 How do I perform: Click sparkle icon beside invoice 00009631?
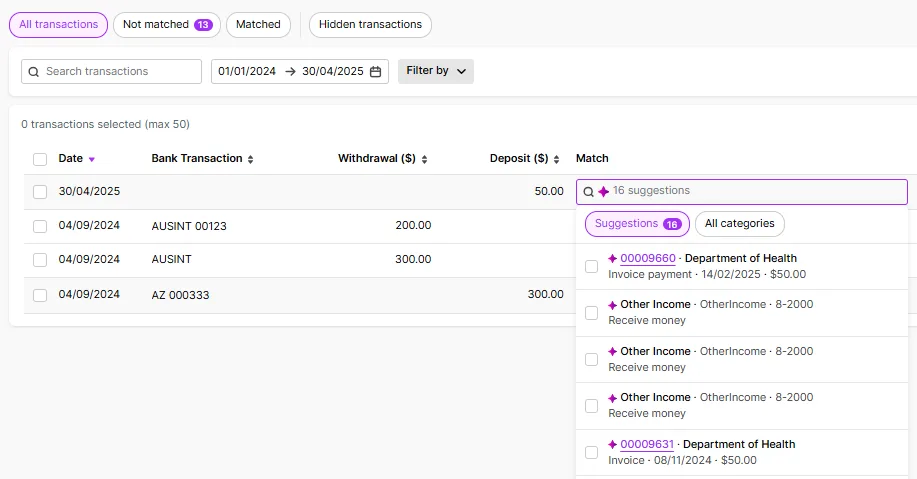pos(612,444)
